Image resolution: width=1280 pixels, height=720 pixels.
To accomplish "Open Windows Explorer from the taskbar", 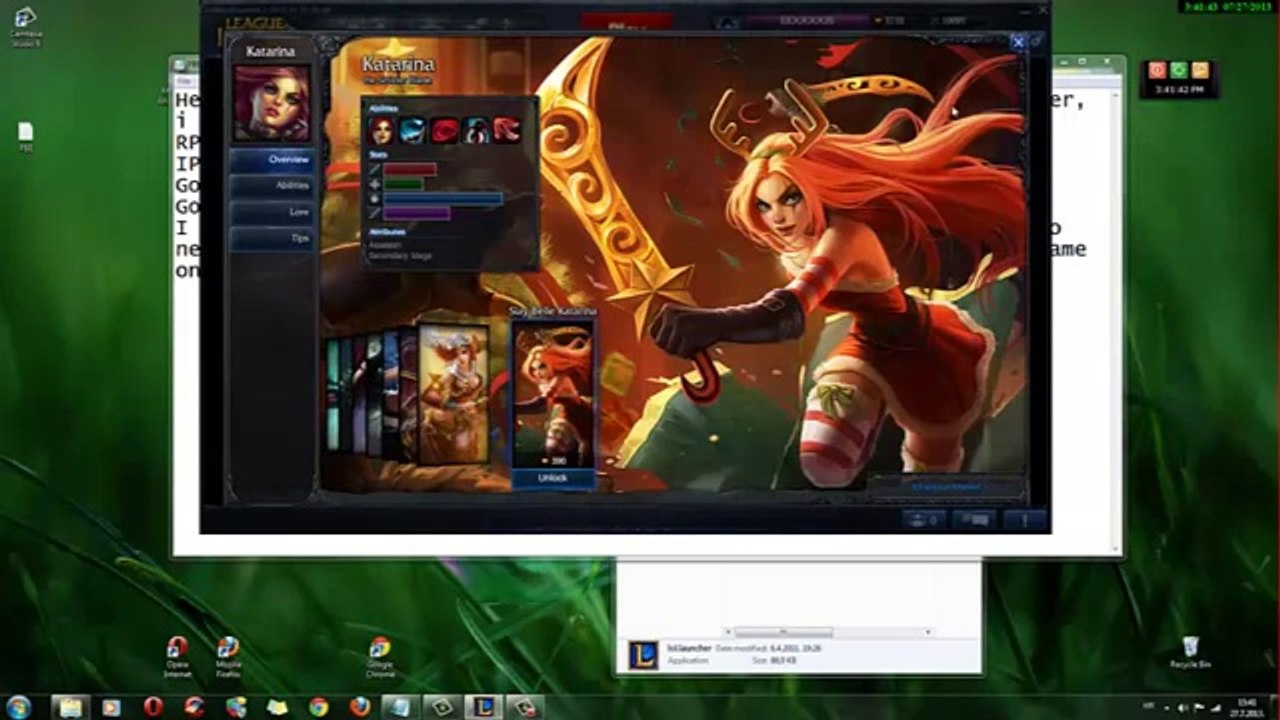I will pyautogui.click(x=70, y=707).
